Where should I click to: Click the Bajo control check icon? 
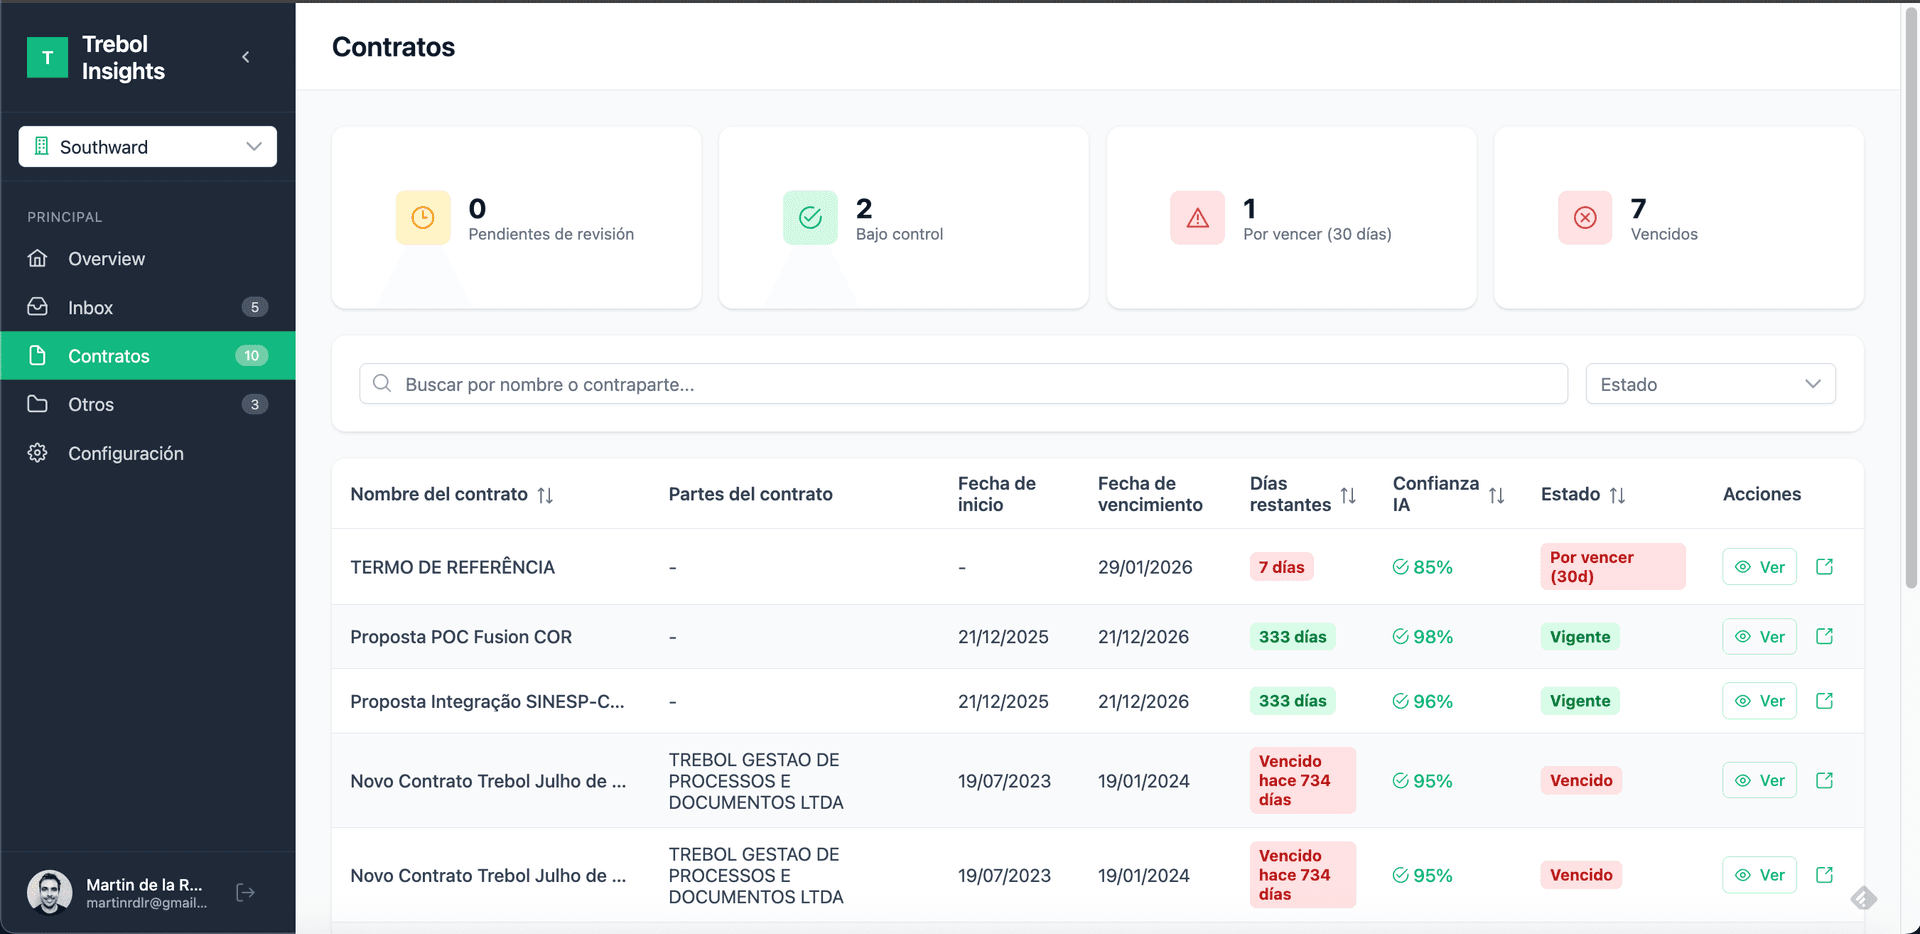pos(810,218)
